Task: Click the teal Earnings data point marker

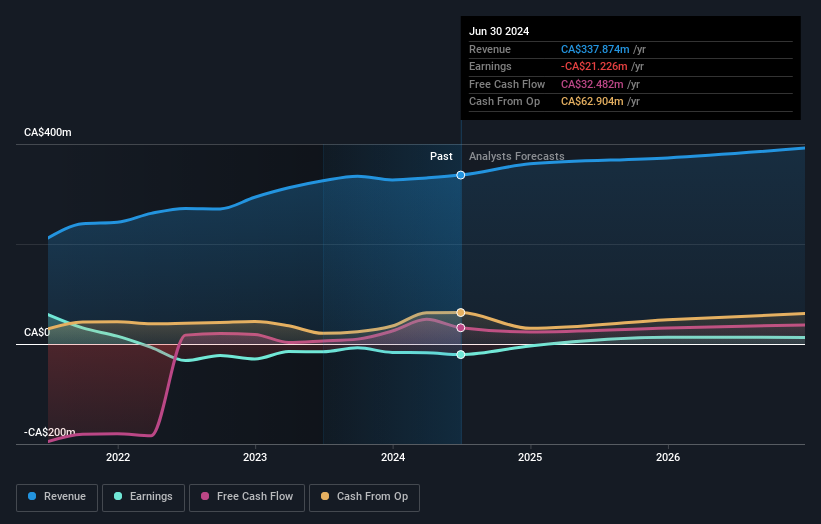Action: [x=461, y=354]
